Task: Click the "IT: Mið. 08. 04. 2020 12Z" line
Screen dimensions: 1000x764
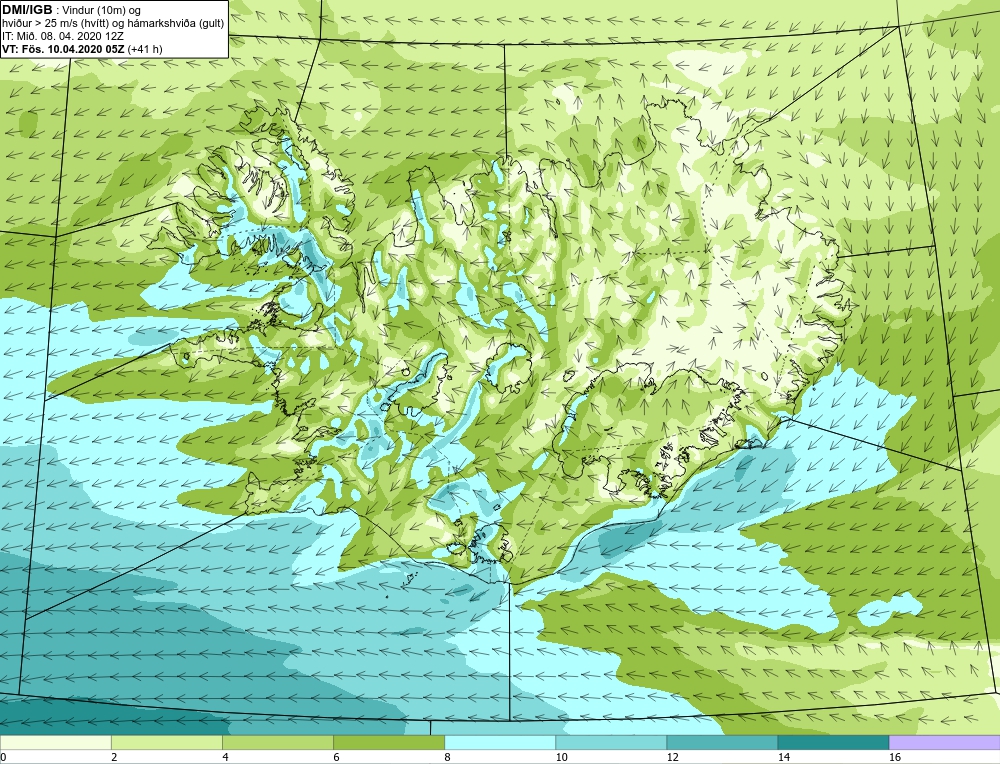Action: pos(64,36)
